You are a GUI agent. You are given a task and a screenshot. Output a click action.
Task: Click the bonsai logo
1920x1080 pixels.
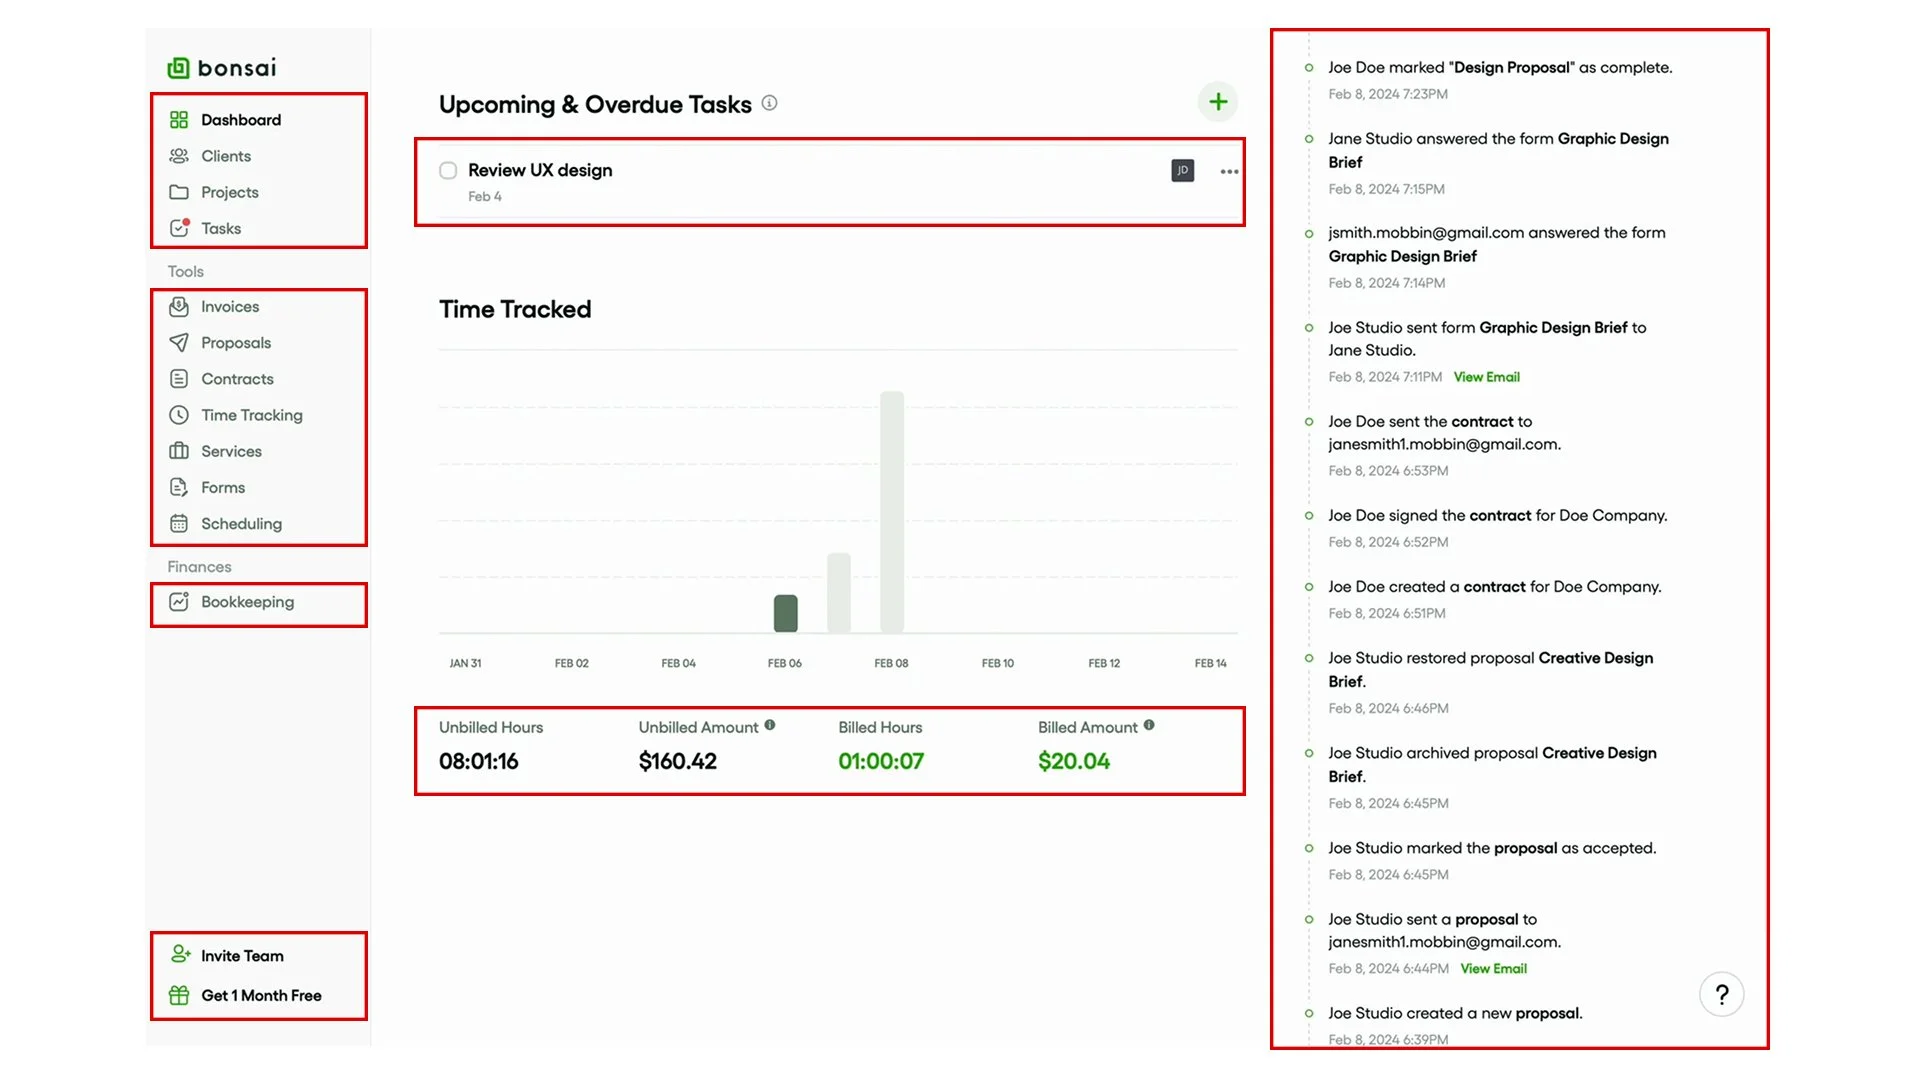click(222, 68)
